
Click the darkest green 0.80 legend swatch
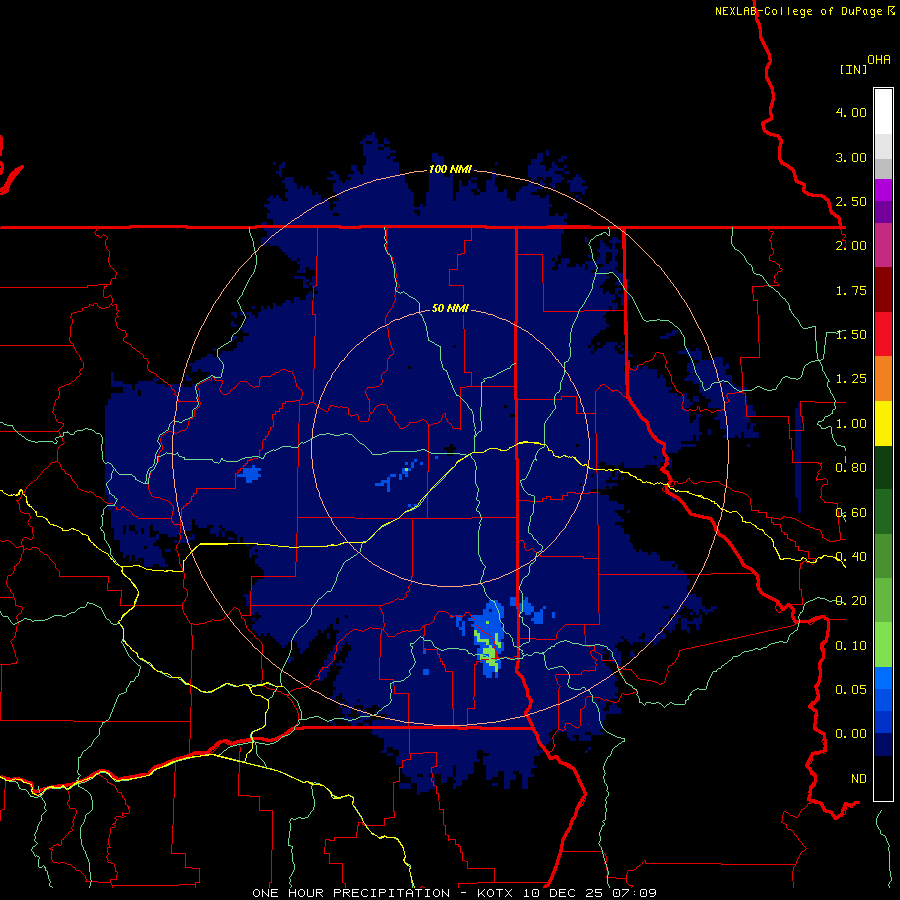883,468
